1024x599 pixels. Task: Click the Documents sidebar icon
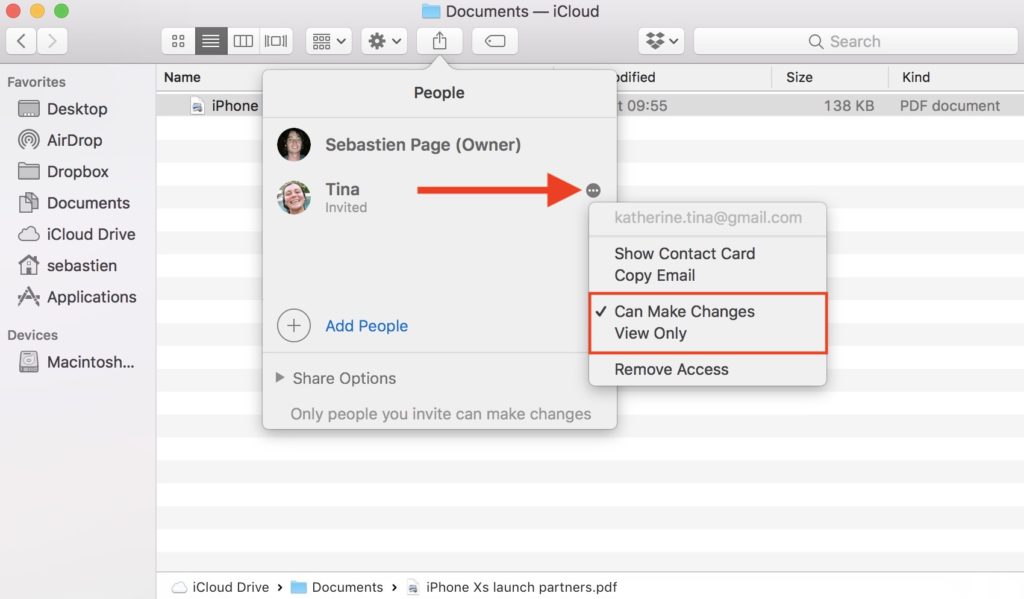(x=28, y=202)
